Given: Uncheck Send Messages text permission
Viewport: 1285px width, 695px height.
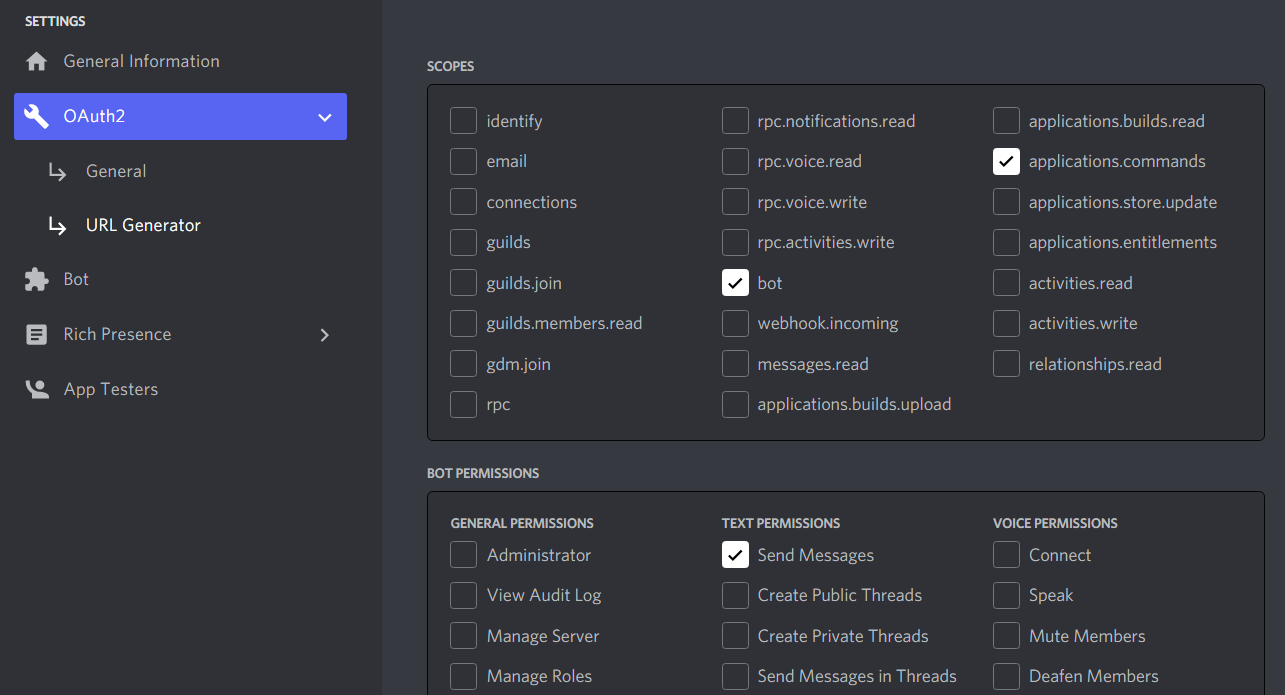Looking at the screenshot, I should (735, 555).
